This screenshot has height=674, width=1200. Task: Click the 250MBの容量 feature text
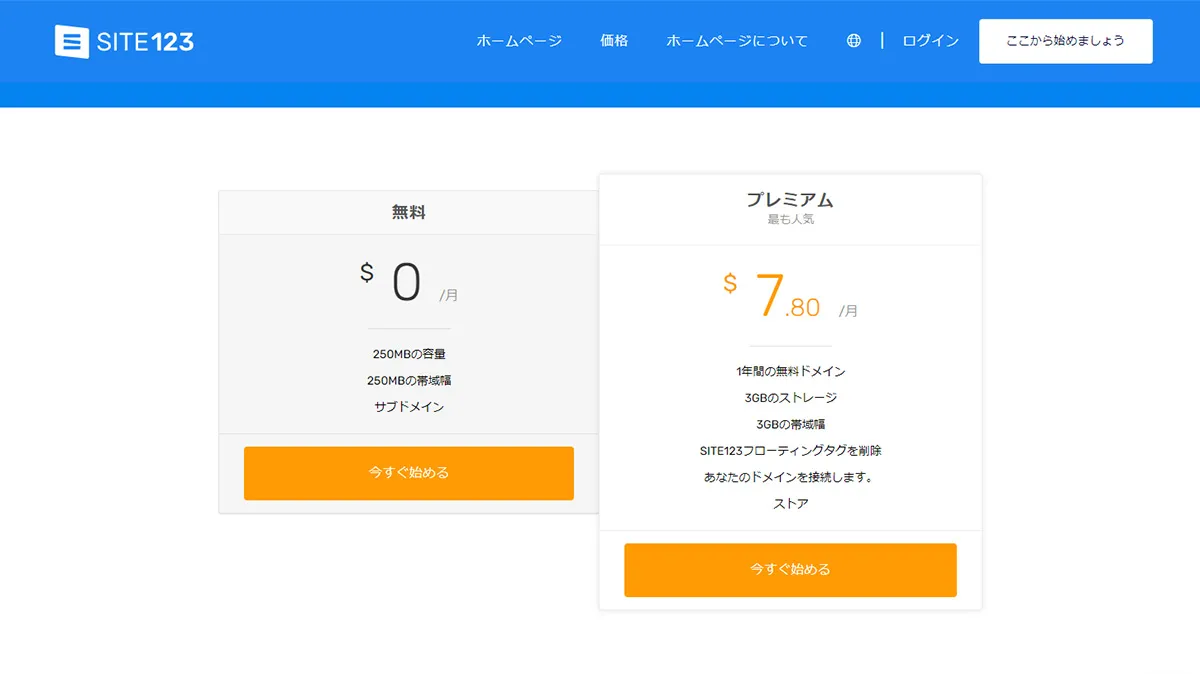pyautogui.click(x=408, y=354)
